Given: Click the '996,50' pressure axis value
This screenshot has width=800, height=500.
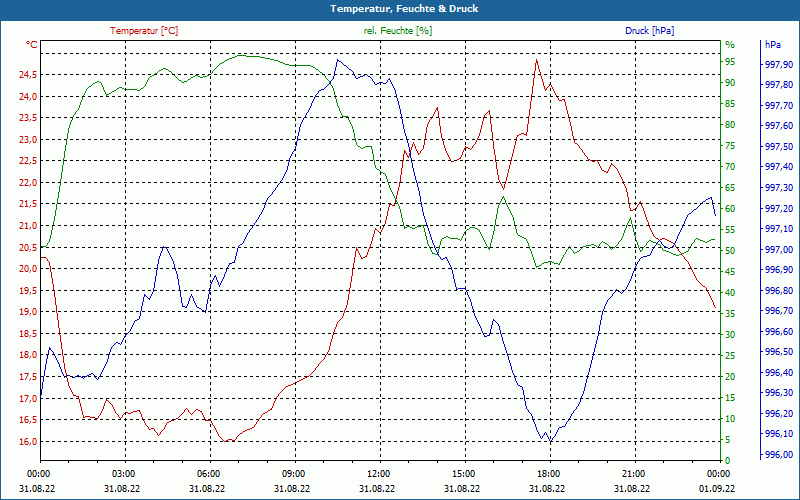Looking at the screenshot, I should [779, 352].
